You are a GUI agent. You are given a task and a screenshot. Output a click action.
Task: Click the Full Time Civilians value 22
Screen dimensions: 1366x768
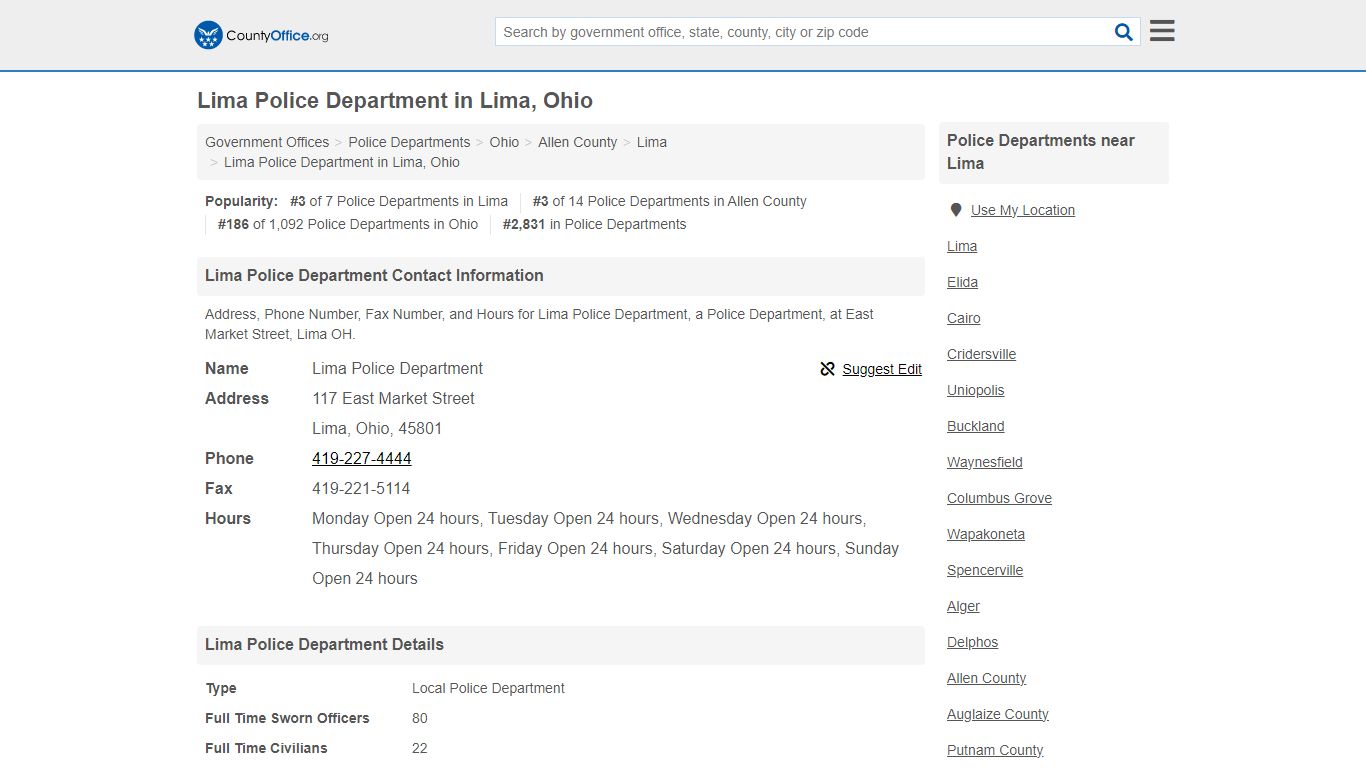[420, 748]
